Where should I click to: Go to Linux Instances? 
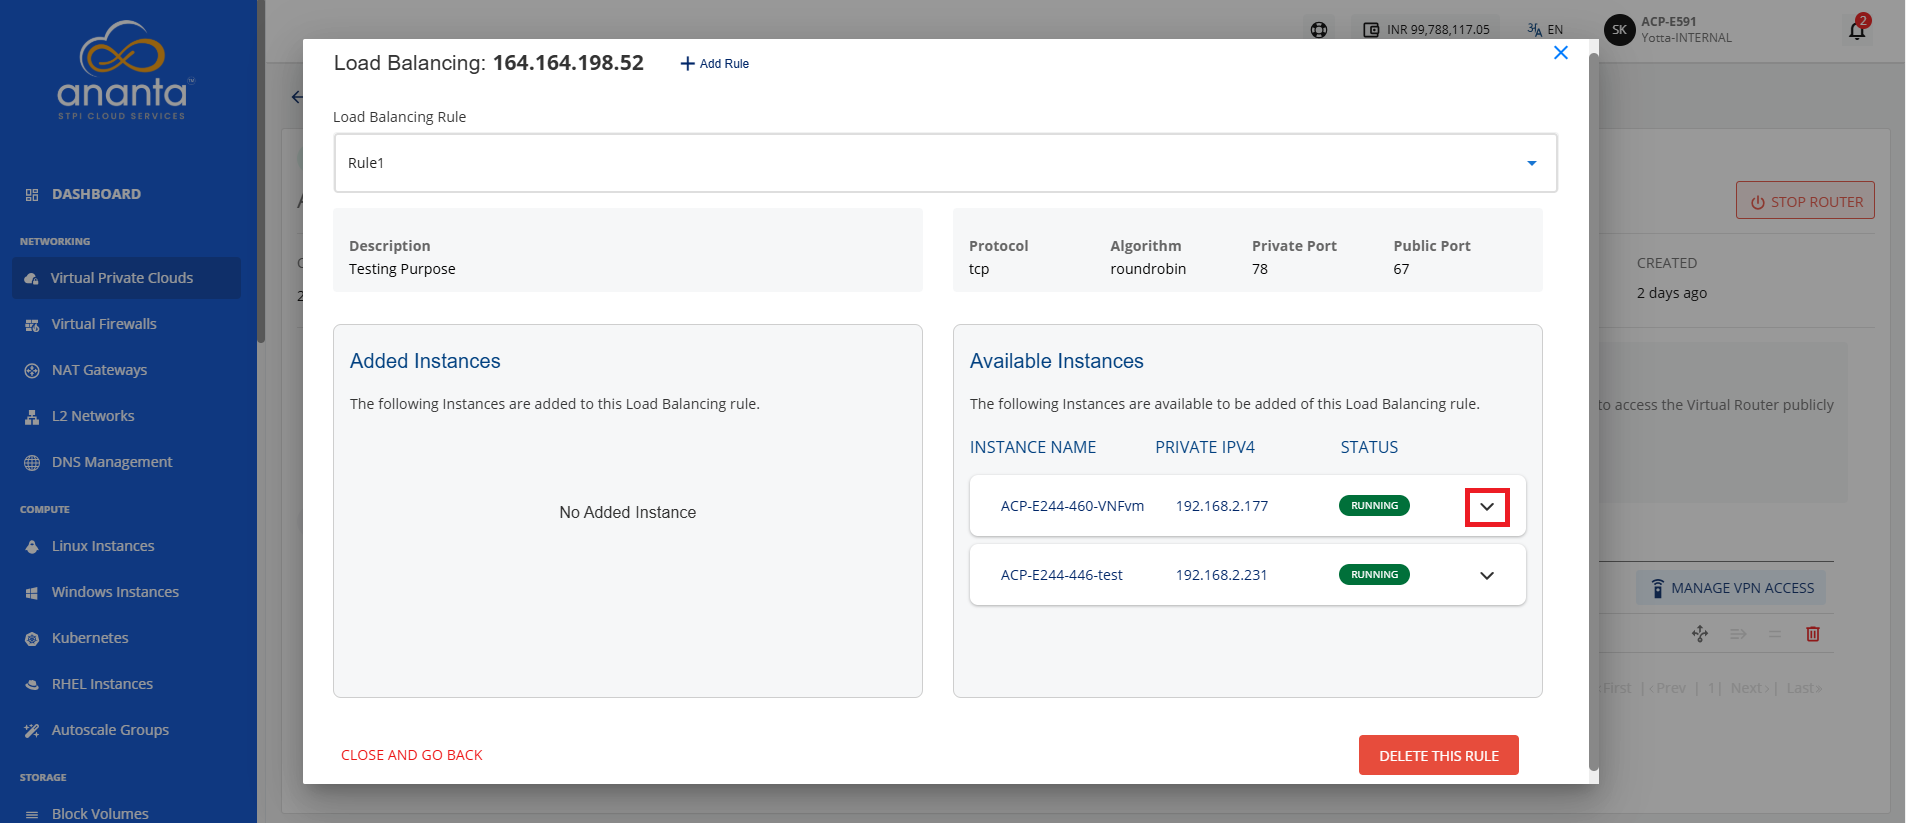click(103, 546)
